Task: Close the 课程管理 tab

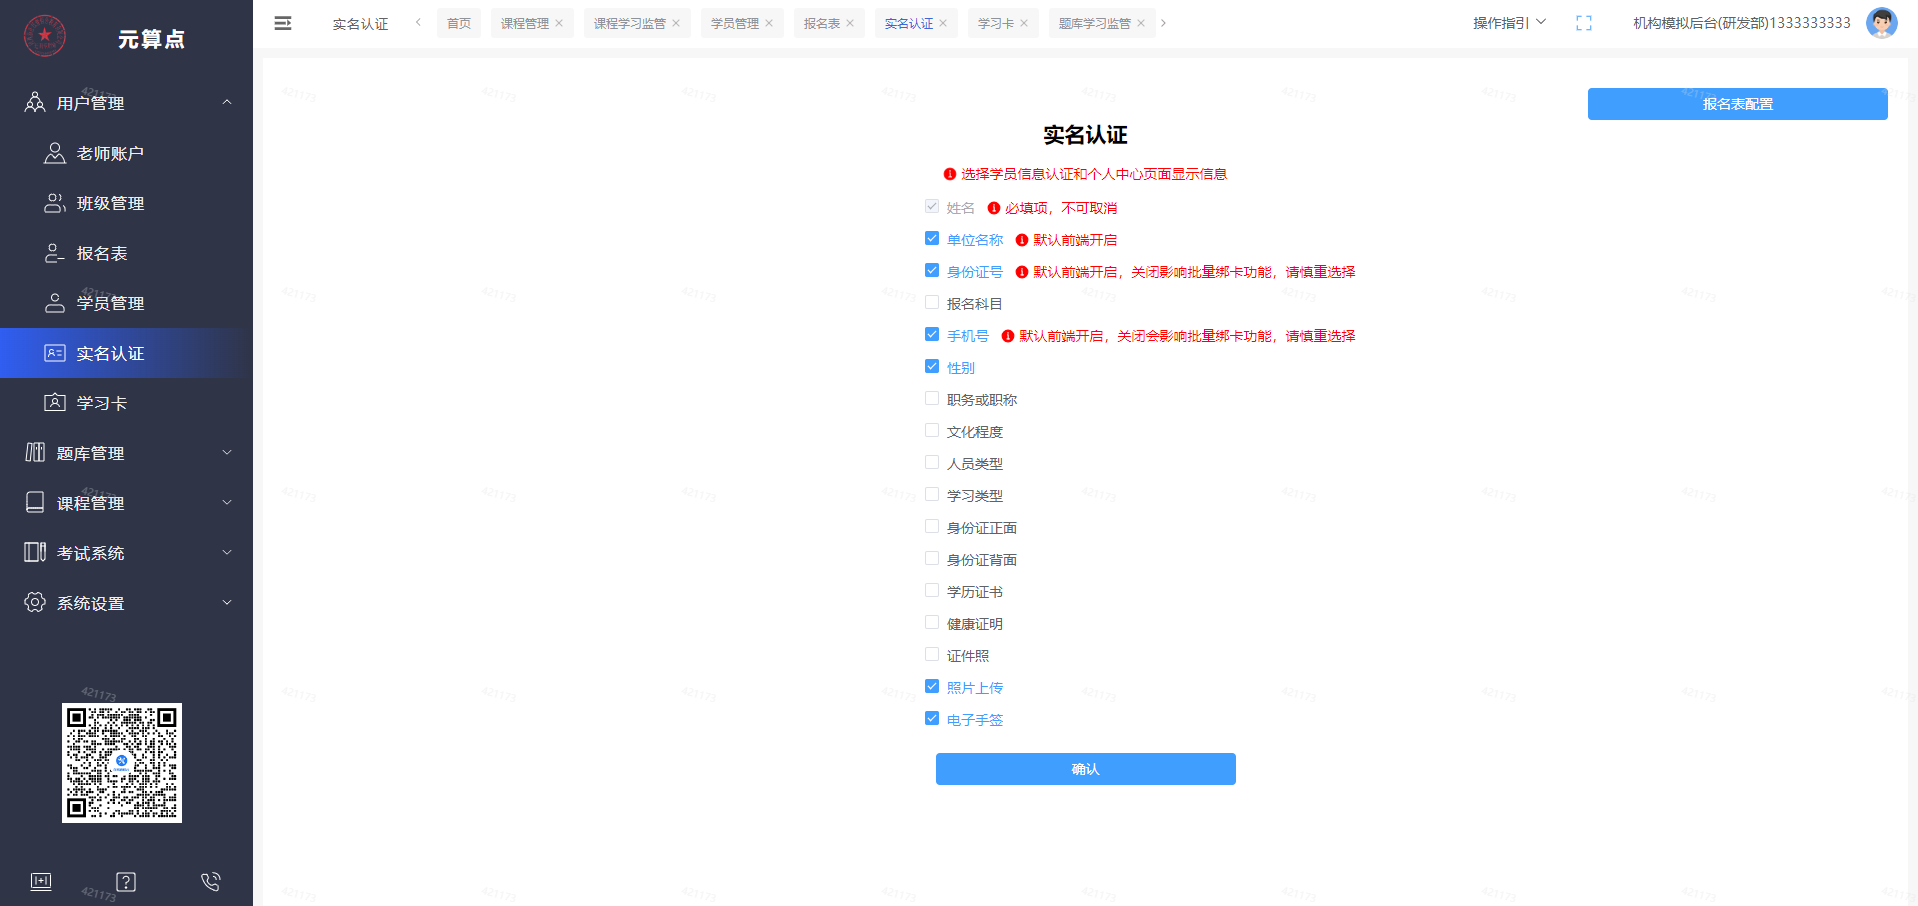Action: tap(559, 23)
